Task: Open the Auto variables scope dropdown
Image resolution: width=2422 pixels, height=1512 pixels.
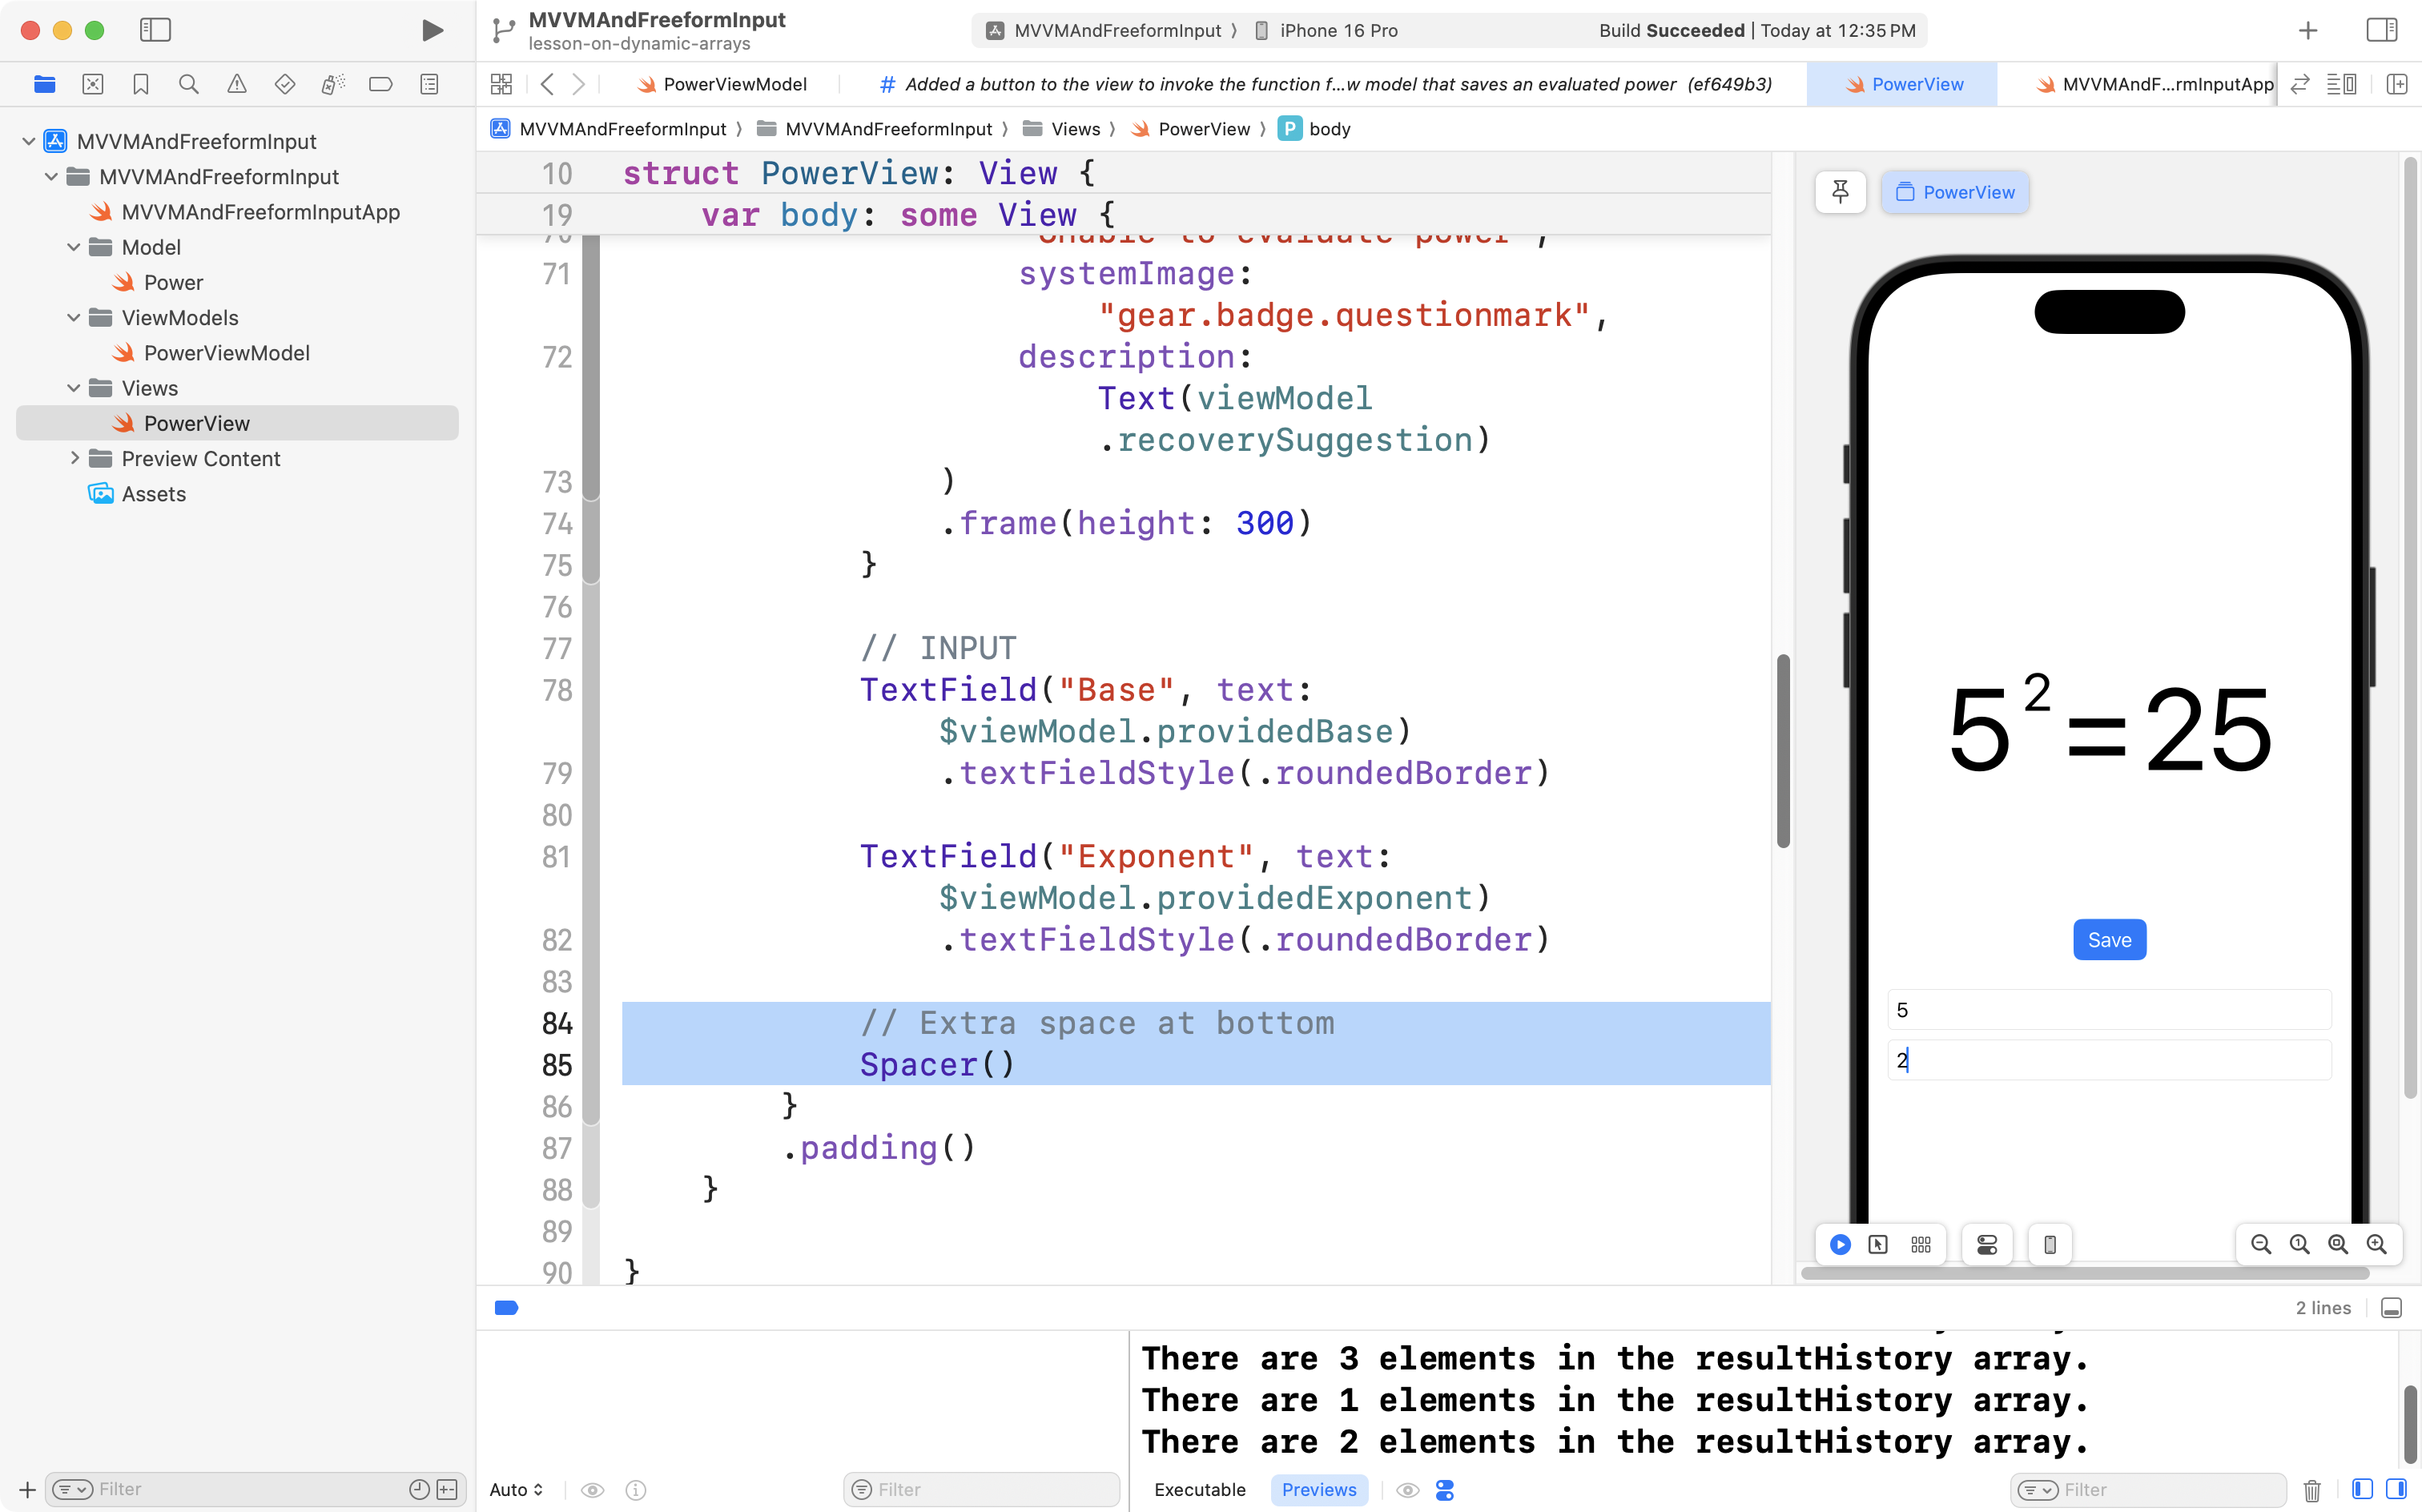Action: [516, 1490]
